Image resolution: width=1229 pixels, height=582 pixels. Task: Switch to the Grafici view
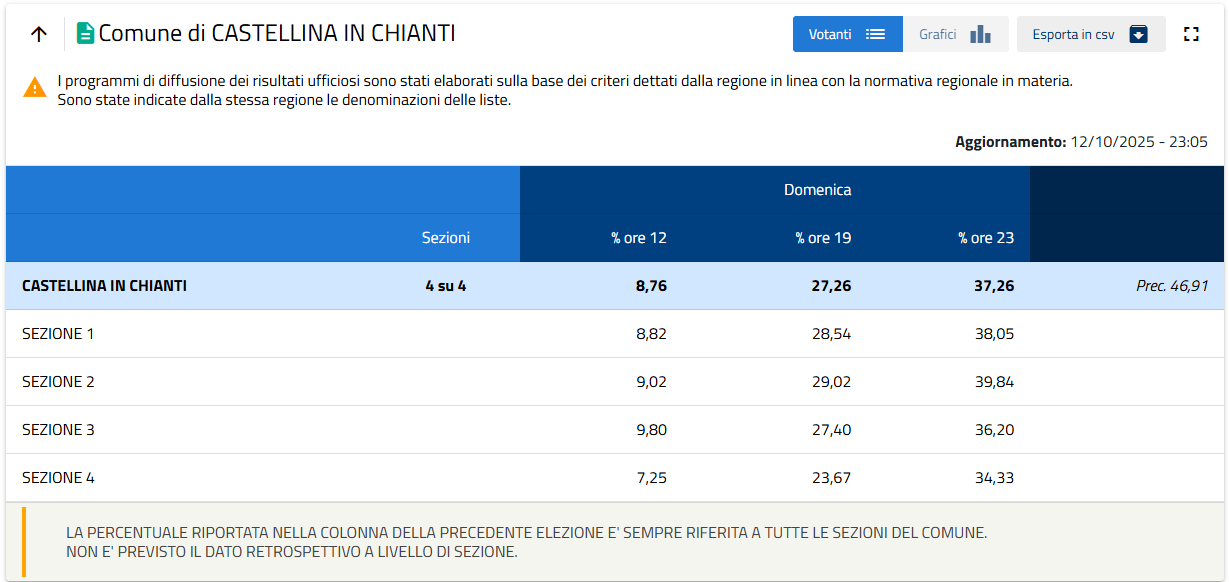pos(938,34)
